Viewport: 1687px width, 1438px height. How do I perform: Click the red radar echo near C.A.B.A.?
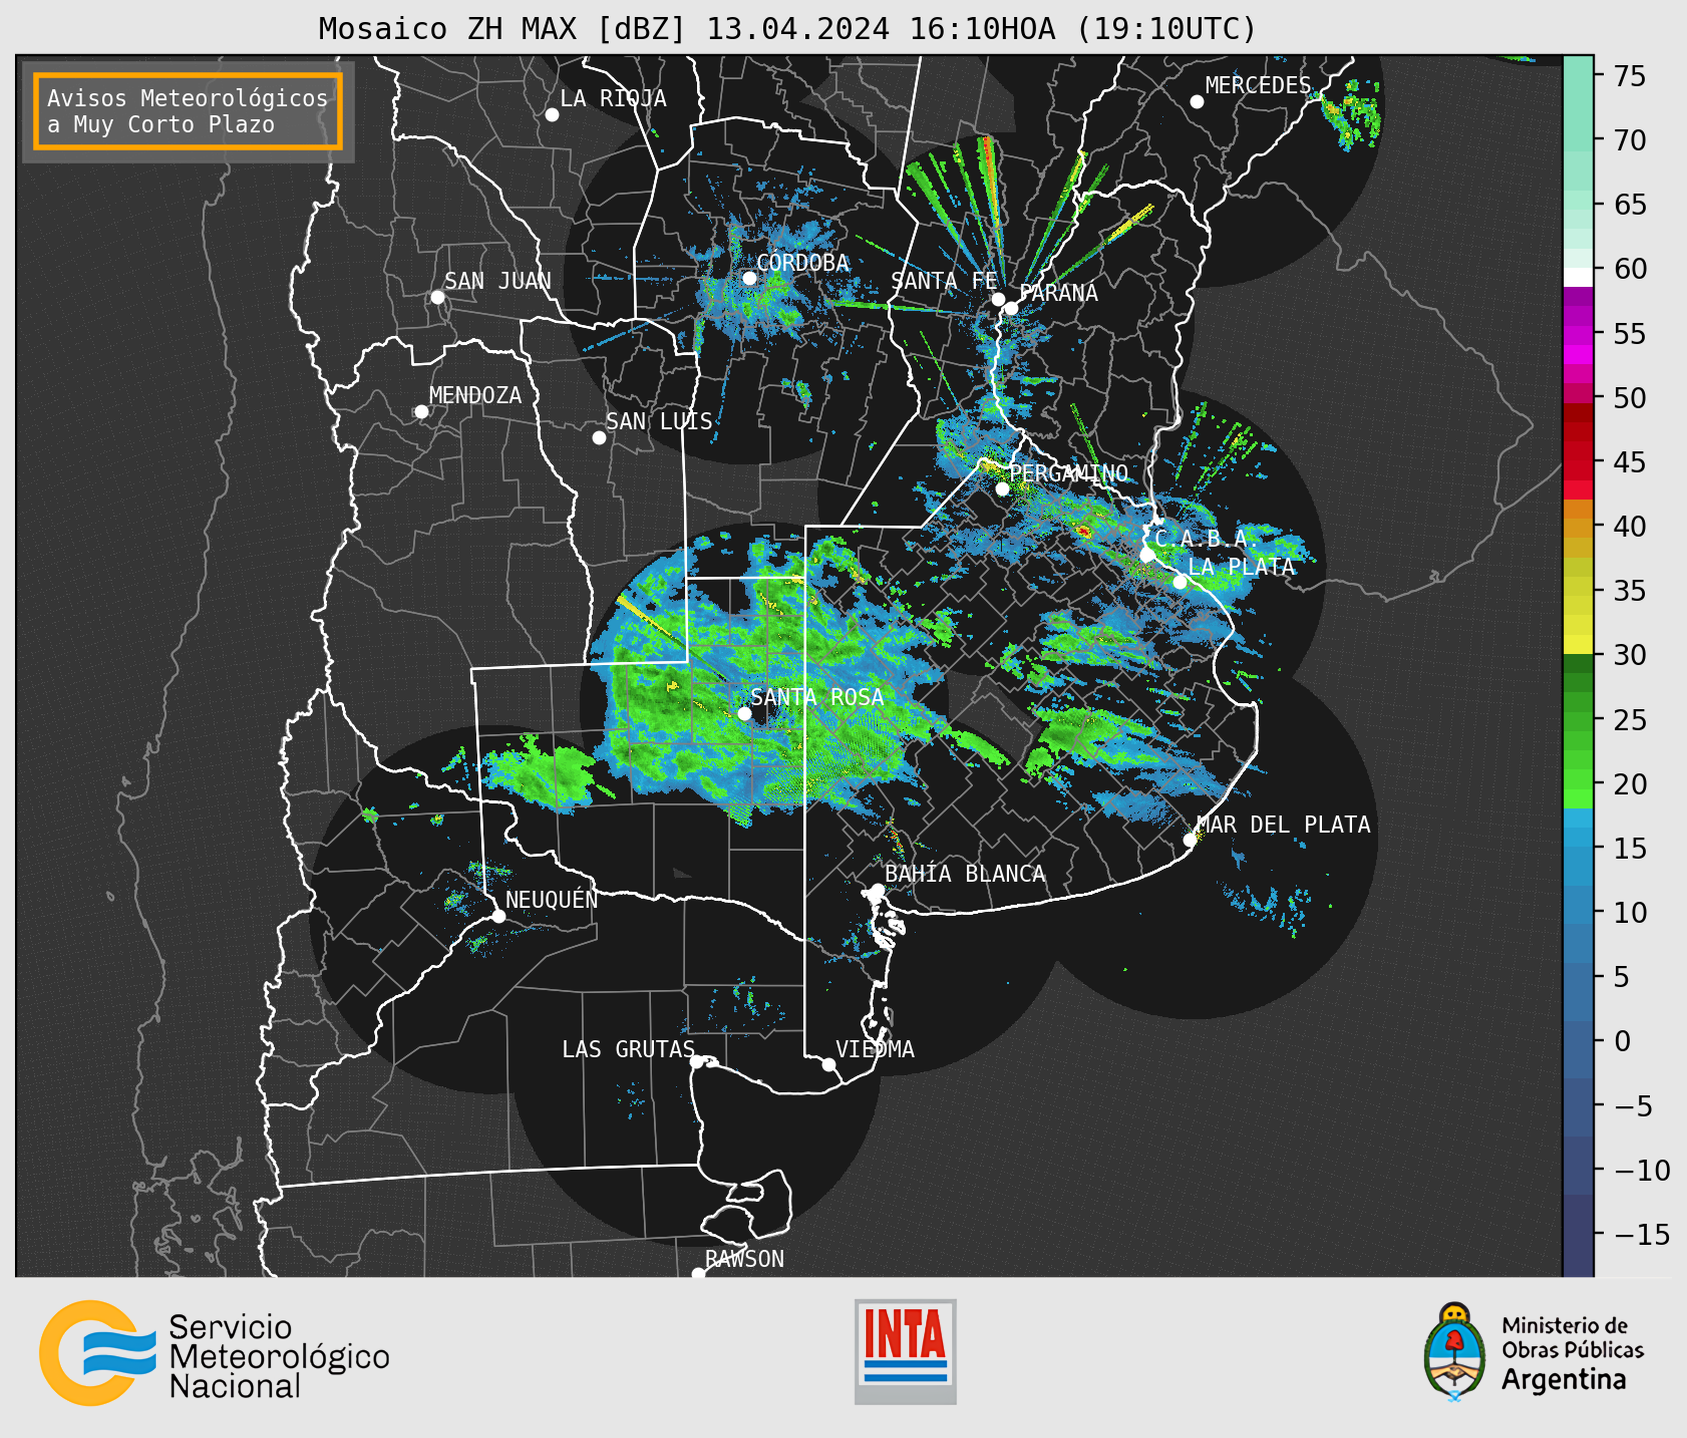coord(1084,531)
